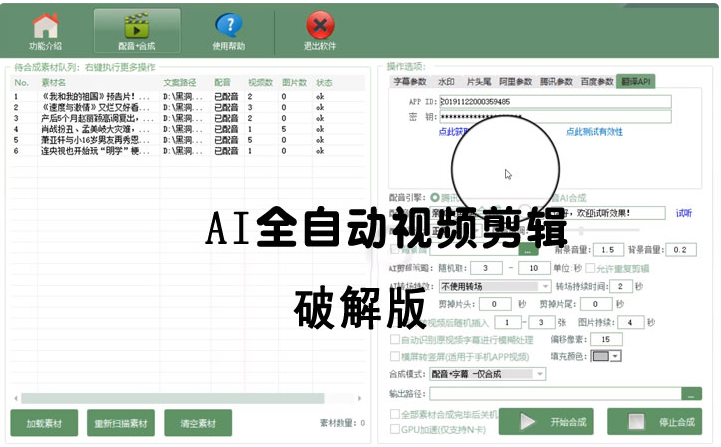Toggle 全部素材合成完毕后关机 checkbox
The height and width of the screenshot is (447, 721).
pyautogui.click(x=395, y=414)
